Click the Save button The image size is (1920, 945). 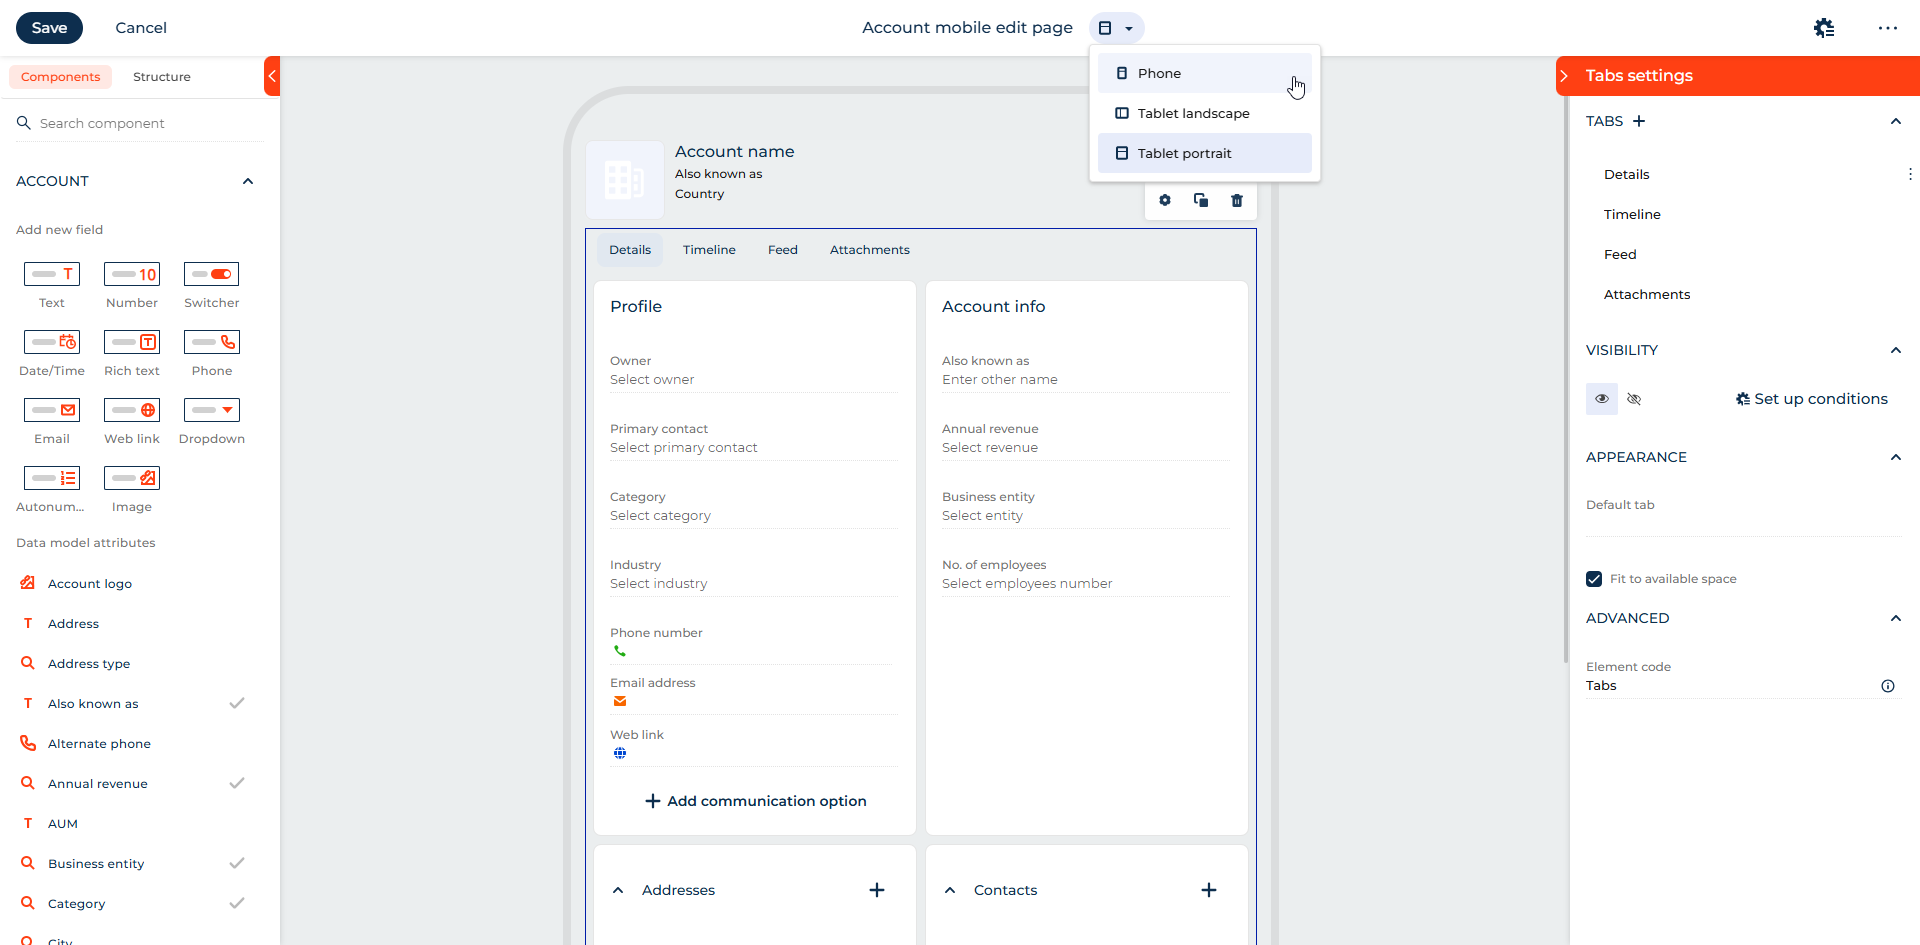pos(49,28)
